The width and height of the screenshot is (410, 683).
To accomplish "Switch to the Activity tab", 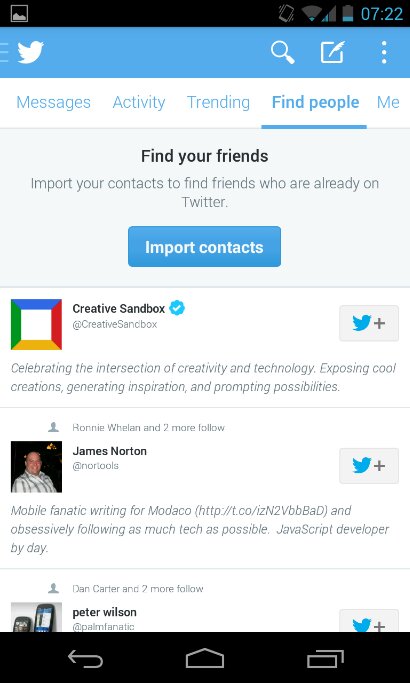I will [x=139, y=102].
